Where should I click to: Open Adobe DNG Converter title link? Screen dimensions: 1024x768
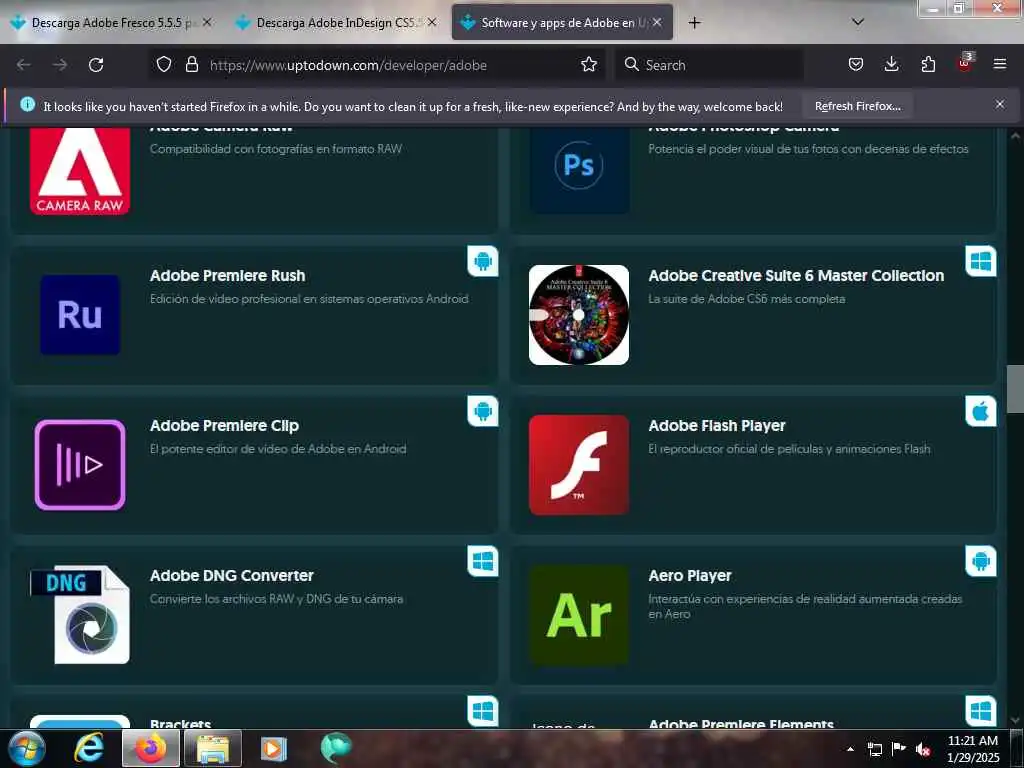231,576
